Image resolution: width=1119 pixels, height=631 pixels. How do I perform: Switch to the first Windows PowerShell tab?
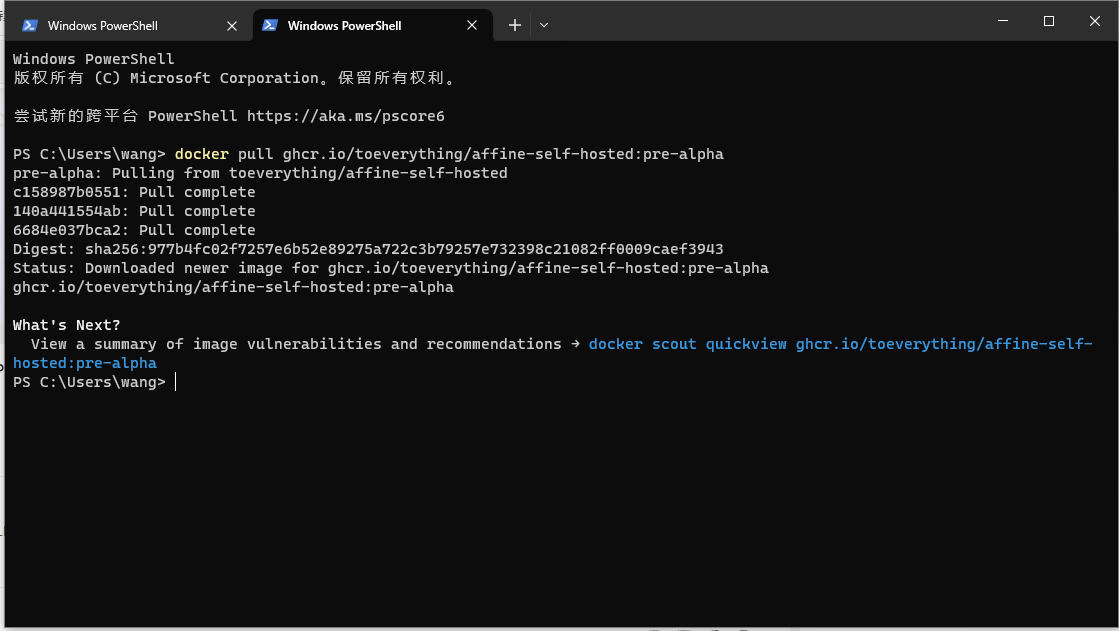pyautogui.click(x=128, y=26)
